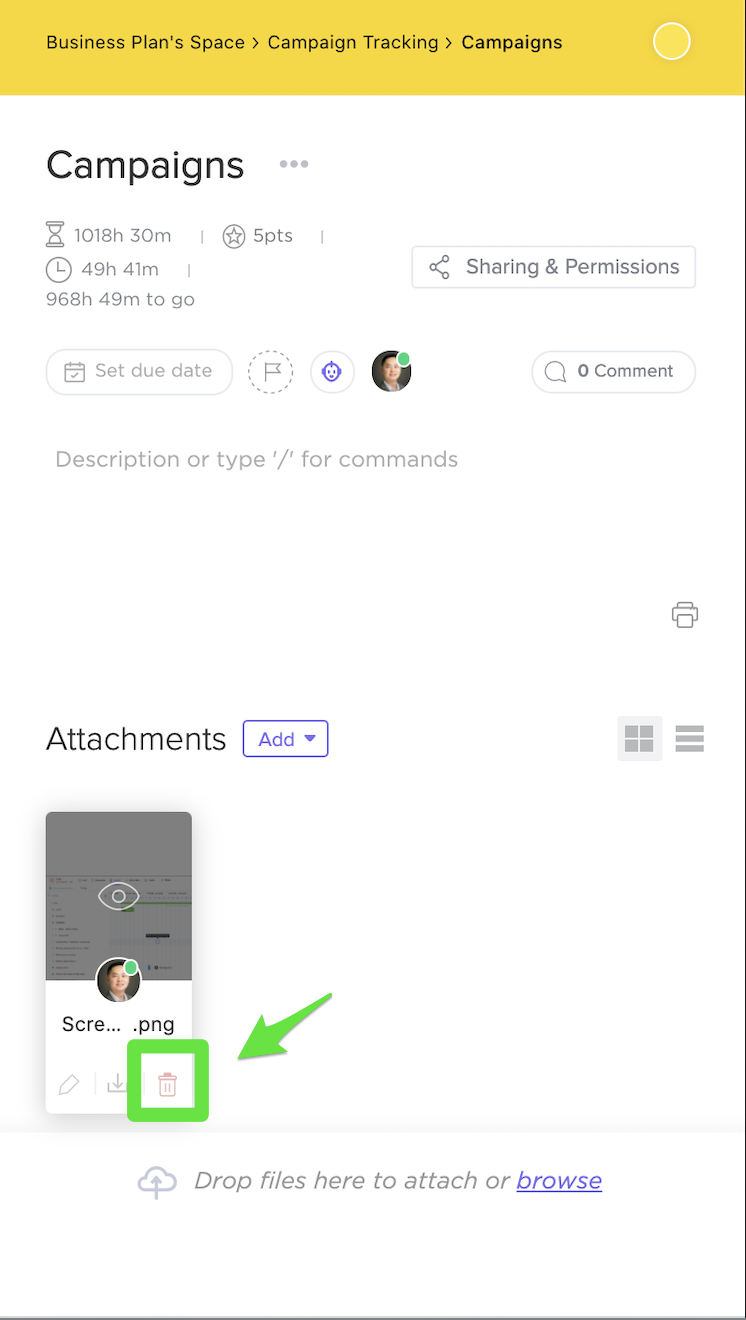
Task: Select the Campaigns breadcrumb item
Action: [x=511, y=42]
